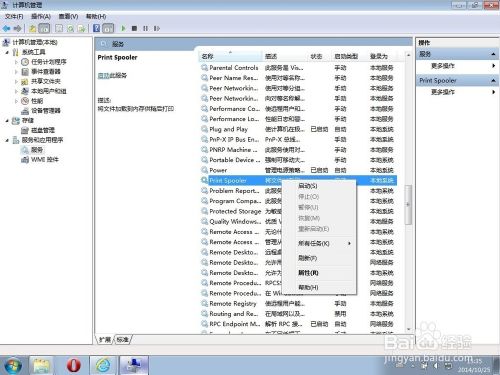Viewport: 500px width, 375px height.
Task: Click the Up one level folder icon
Action: coord(33,29)
